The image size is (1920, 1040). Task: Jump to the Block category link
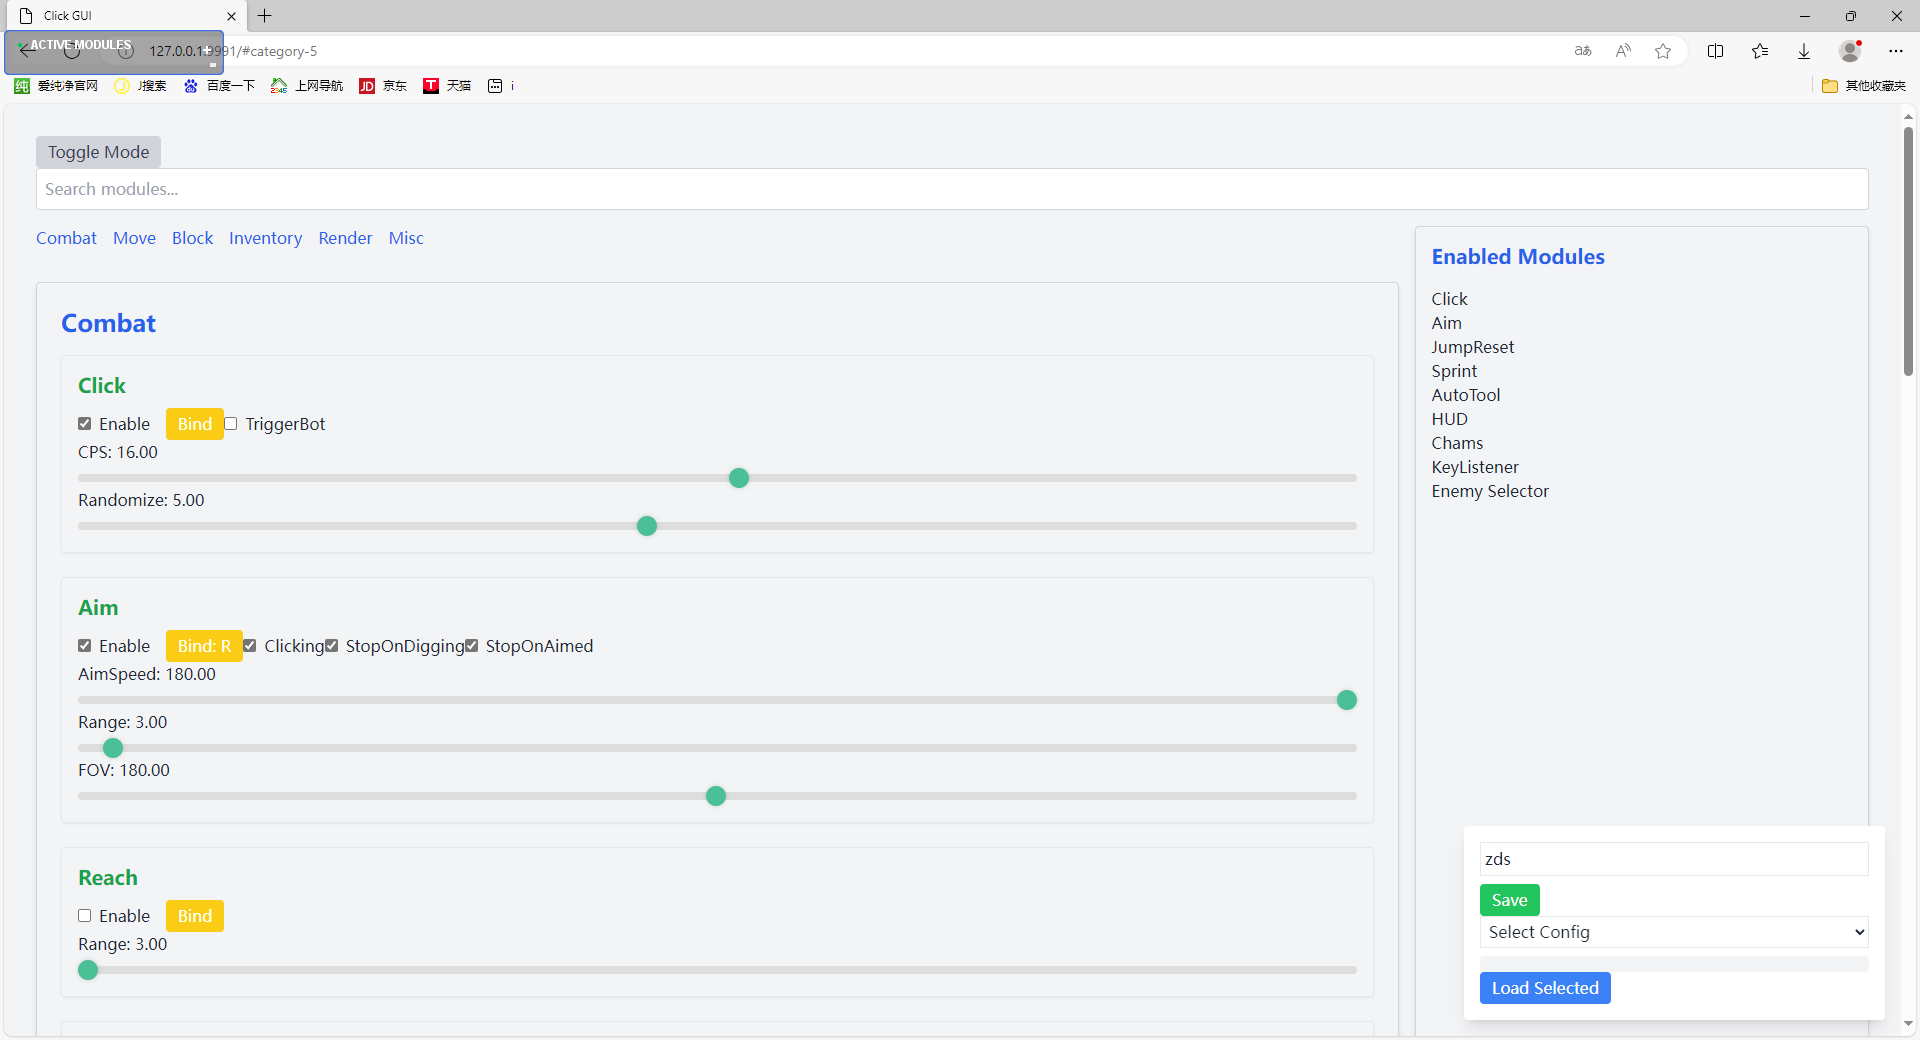click(192, 238)
